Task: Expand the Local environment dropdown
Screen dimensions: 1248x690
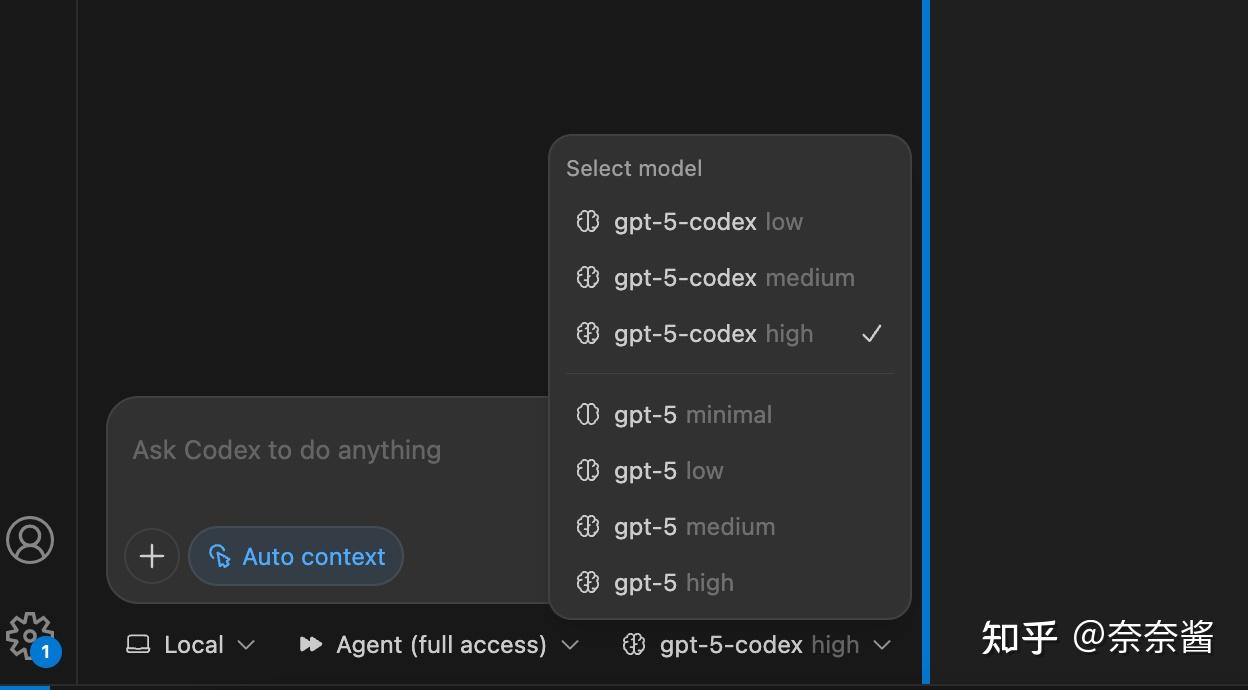Action: click(192, 645)
